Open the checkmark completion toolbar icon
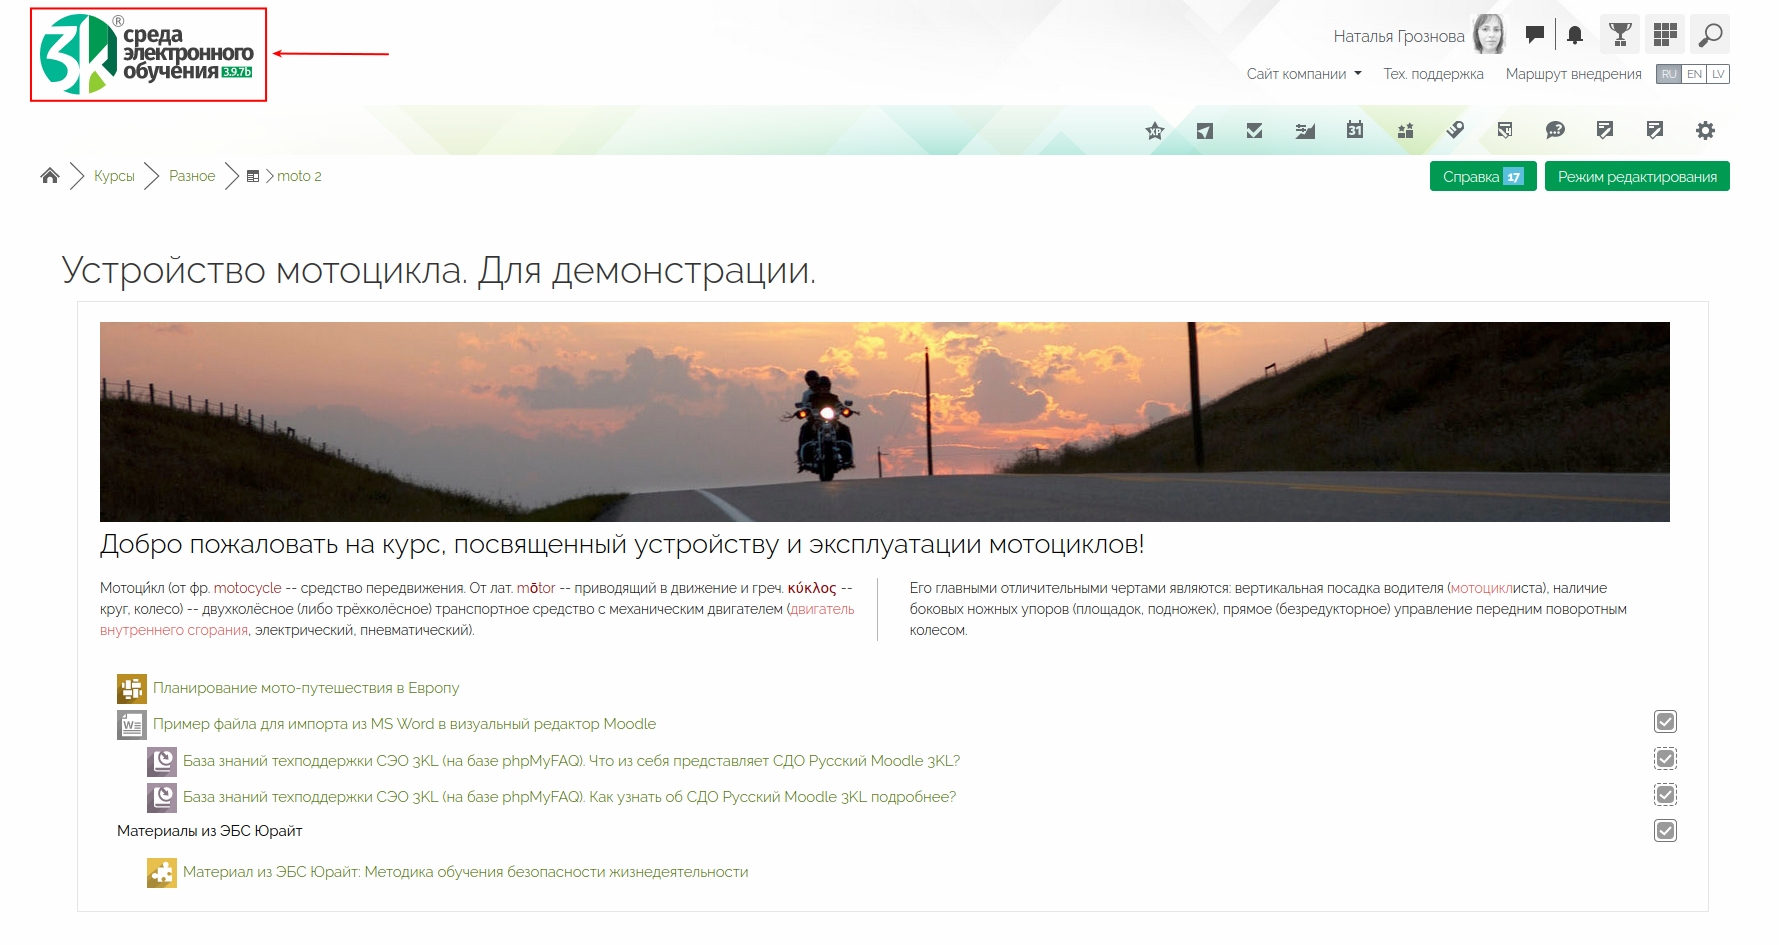 click(x=1255, y=130)
